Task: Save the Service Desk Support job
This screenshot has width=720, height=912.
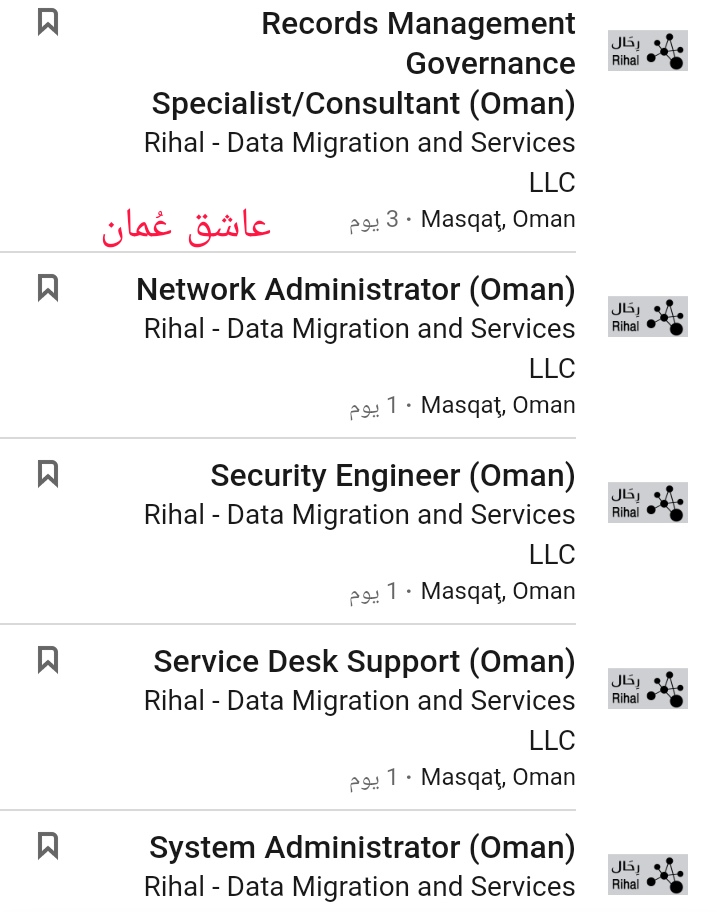Action: (48, 660)
